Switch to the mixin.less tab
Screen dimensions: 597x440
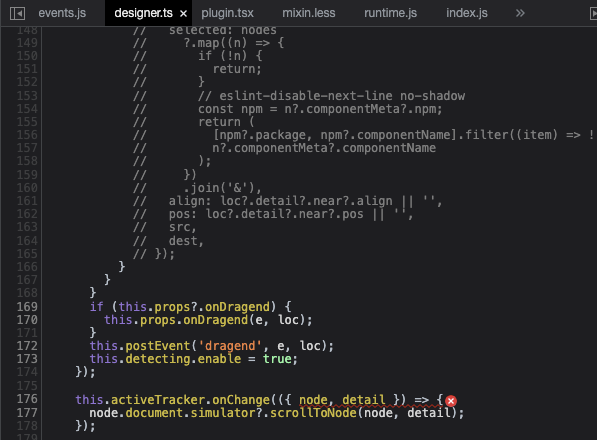[308, 13]
